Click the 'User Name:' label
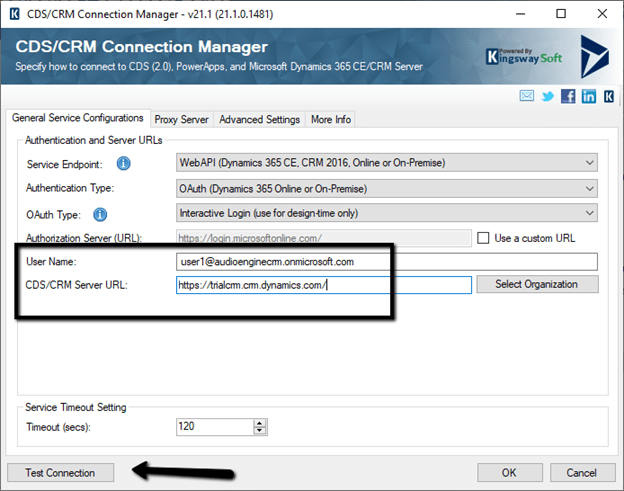 click(x=51, y=261)
